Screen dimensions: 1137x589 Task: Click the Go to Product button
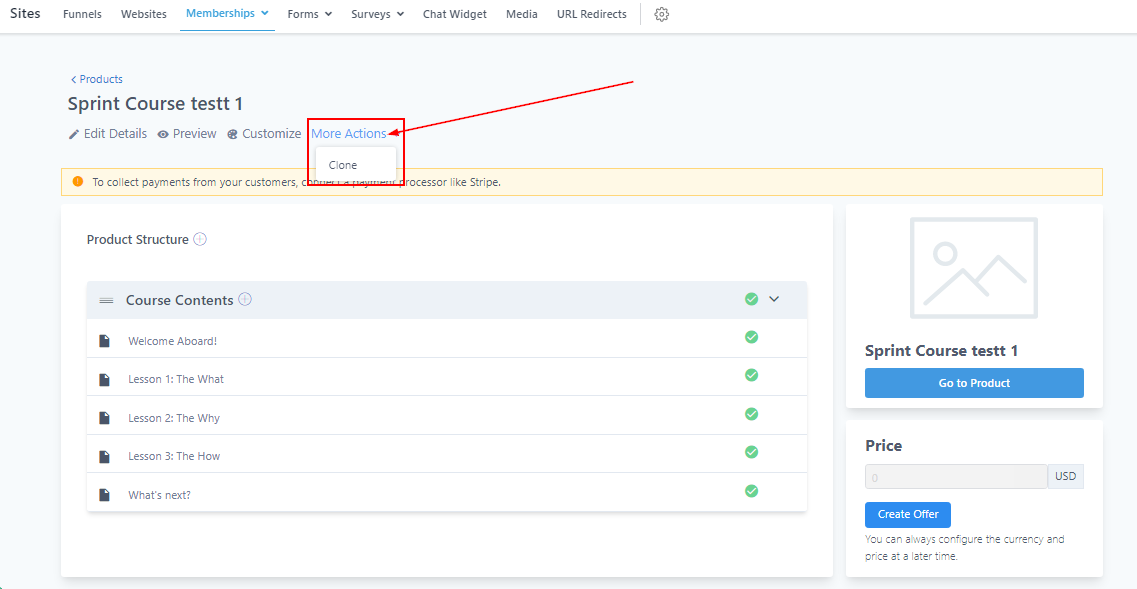tap(973, 383)
